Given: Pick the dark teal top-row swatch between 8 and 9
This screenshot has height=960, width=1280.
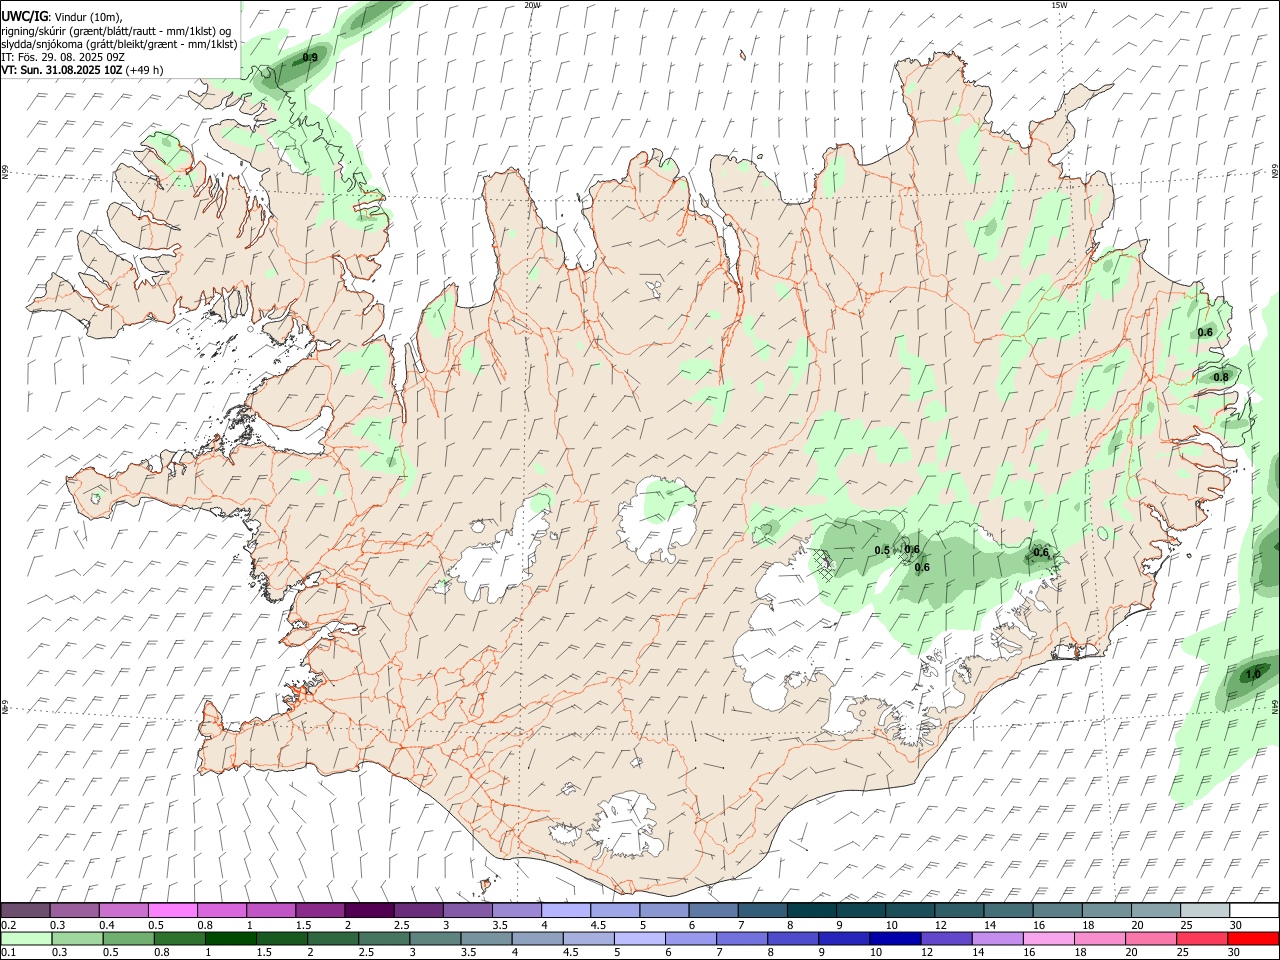Looking at the screenshot, I should [x=811, y=910].
